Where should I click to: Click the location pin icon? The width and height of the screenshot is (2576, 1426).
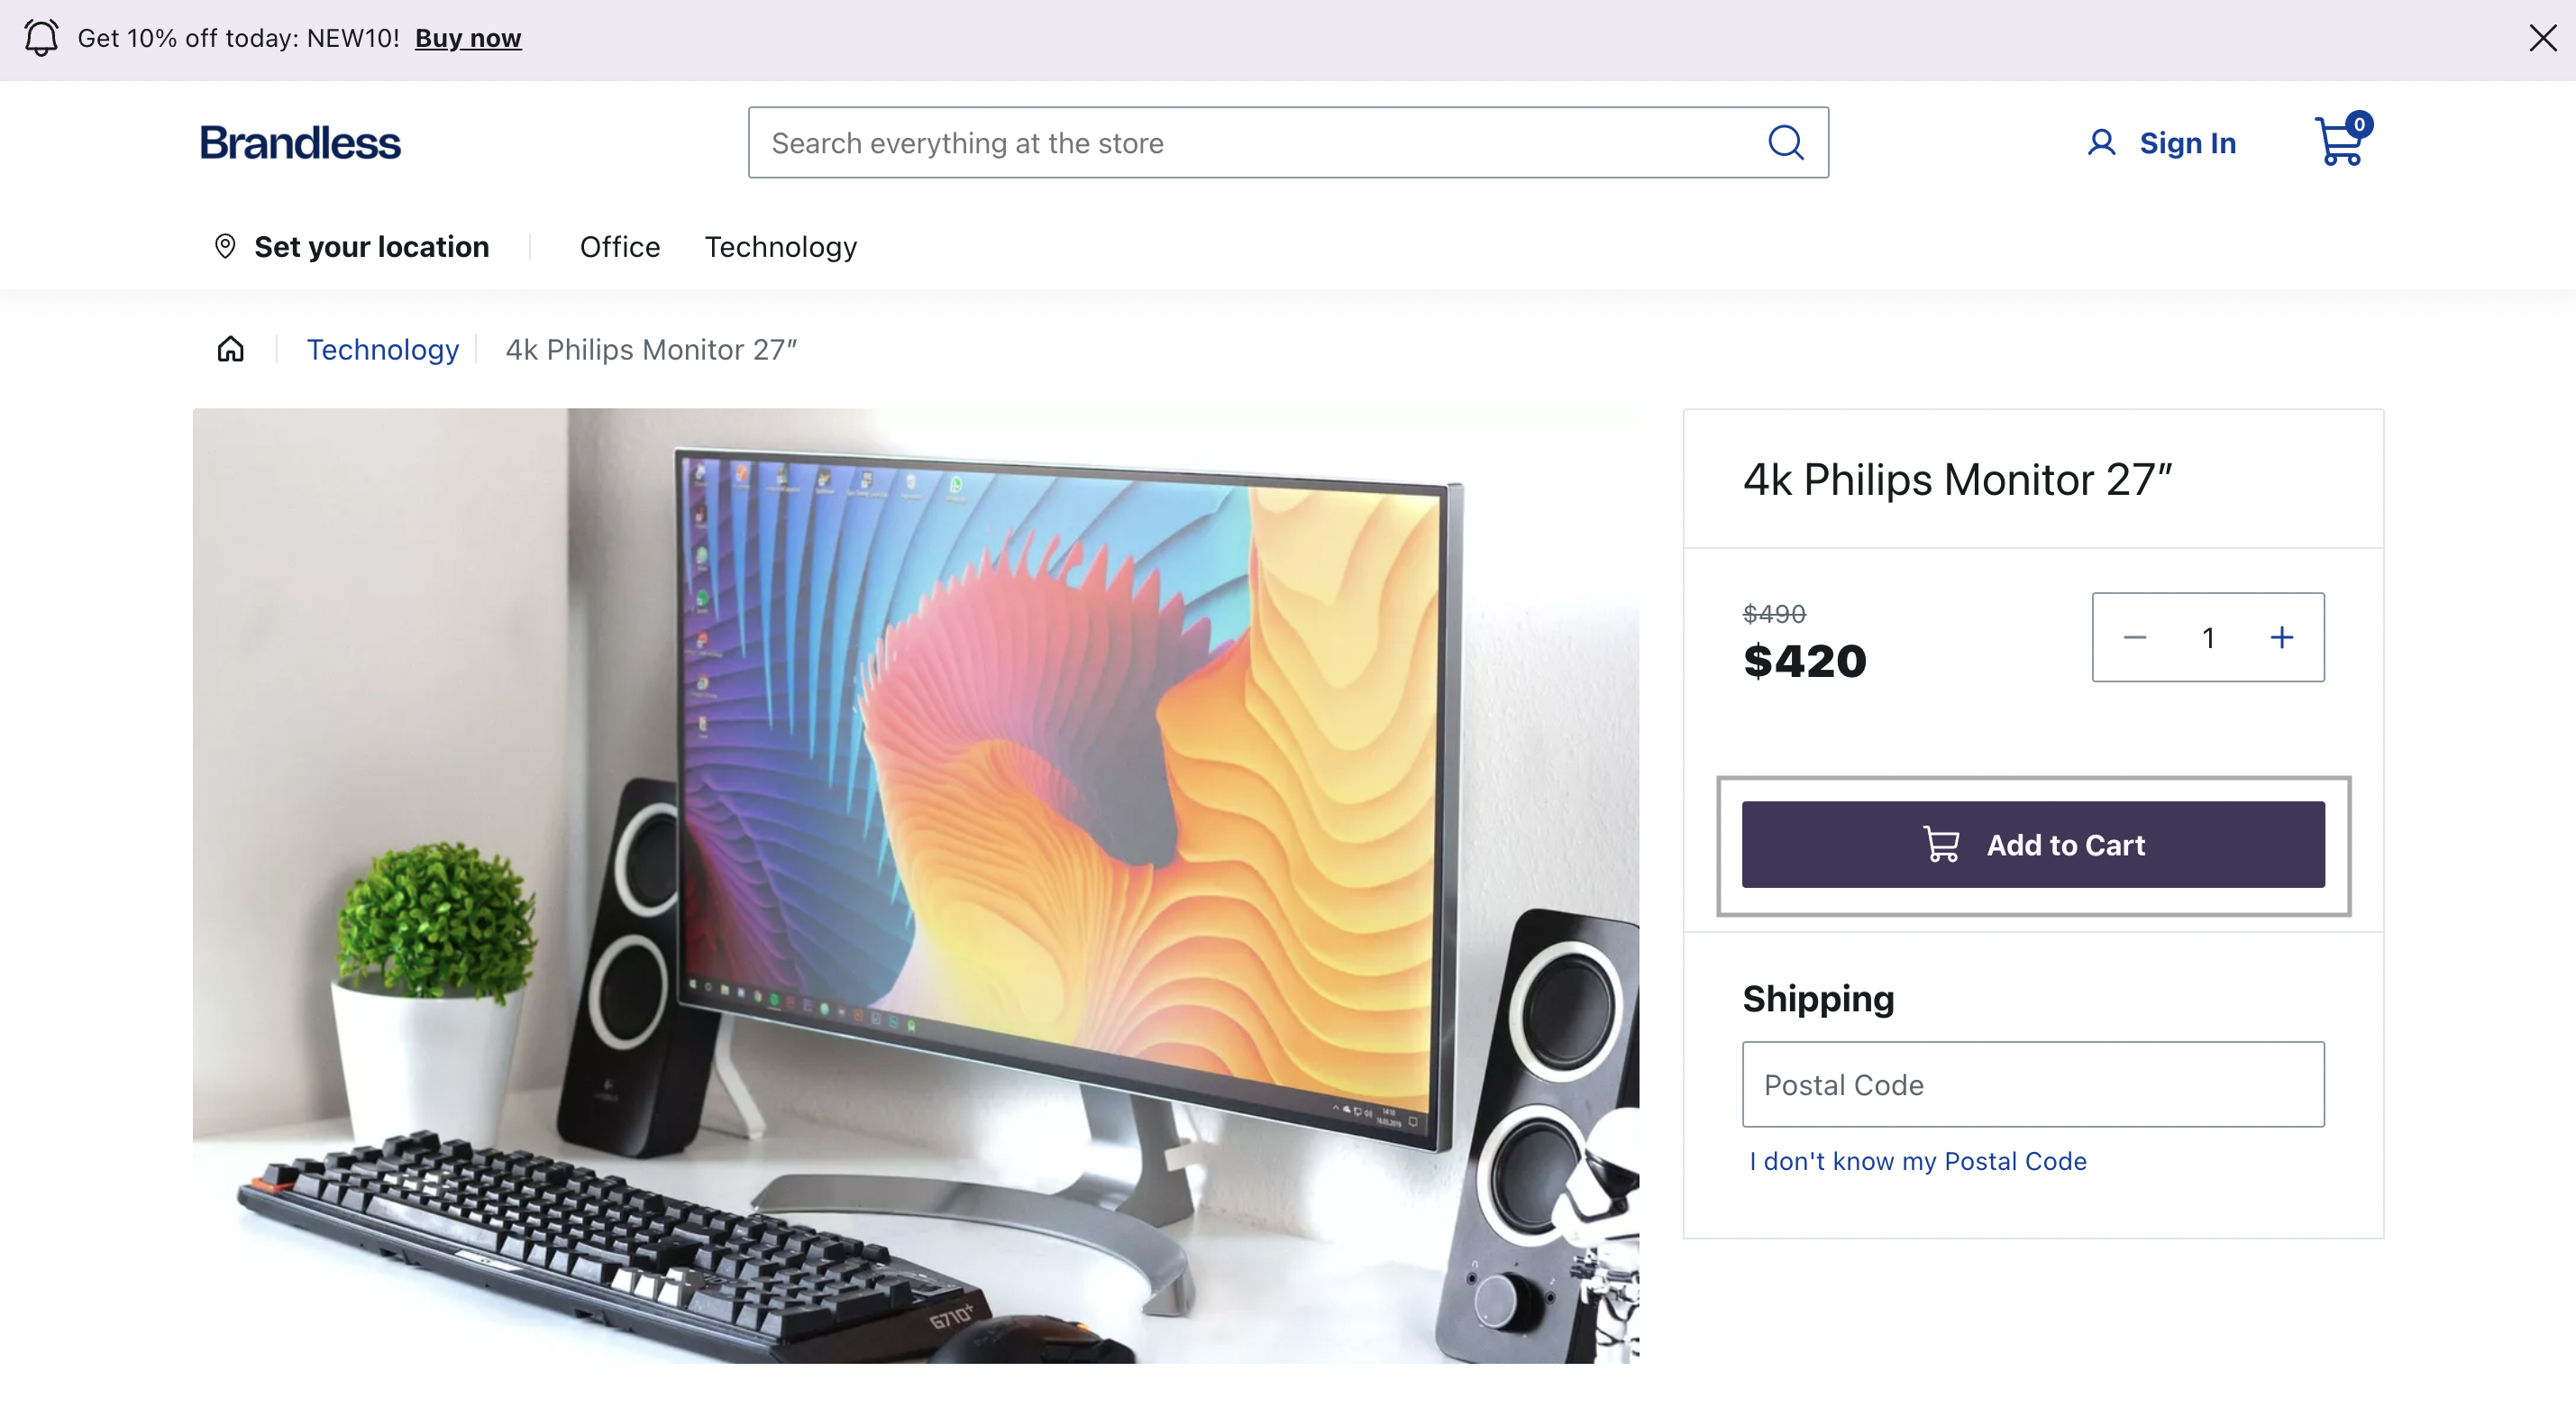tap(223, 244)
